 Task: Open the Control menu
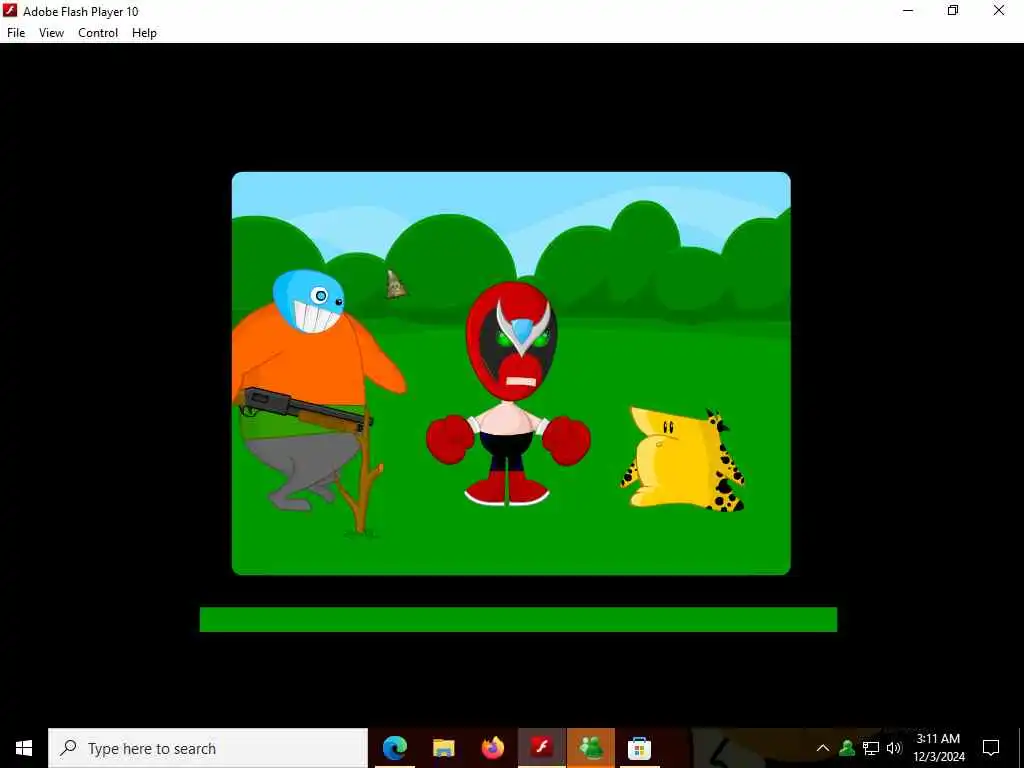(x=98, y=33)
